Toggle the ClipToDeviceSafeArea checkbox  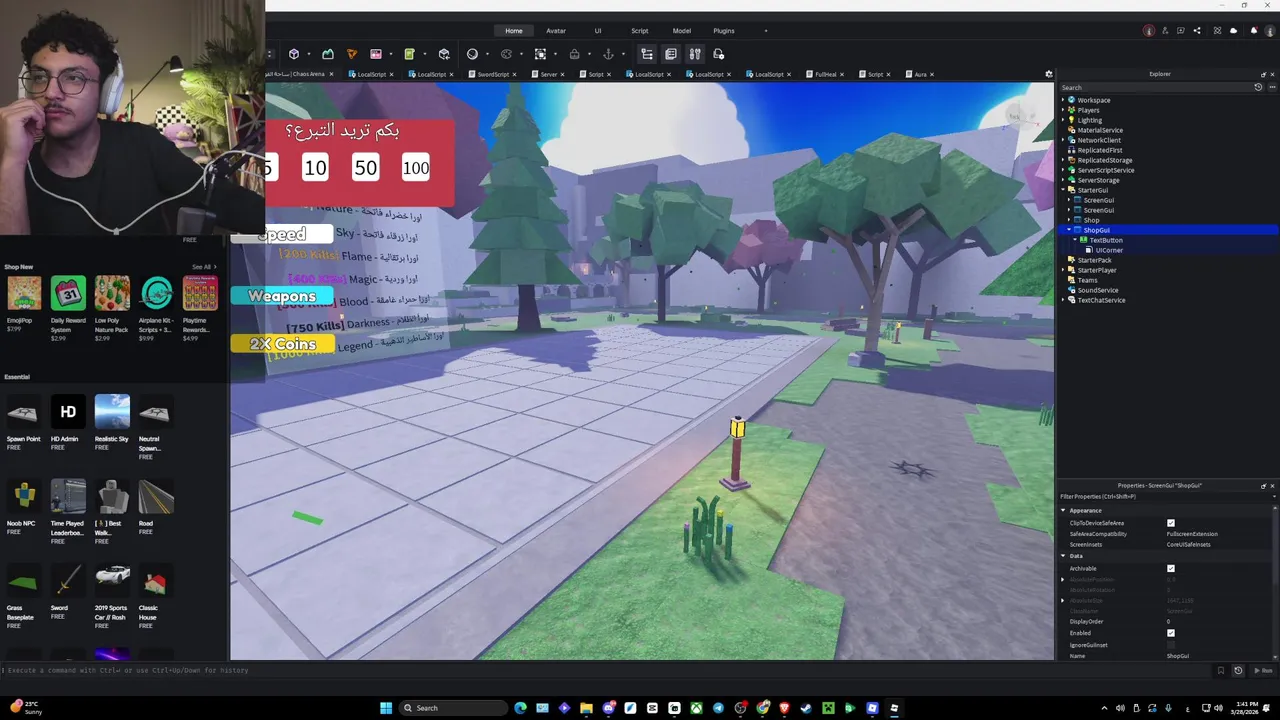point(1171,523)
